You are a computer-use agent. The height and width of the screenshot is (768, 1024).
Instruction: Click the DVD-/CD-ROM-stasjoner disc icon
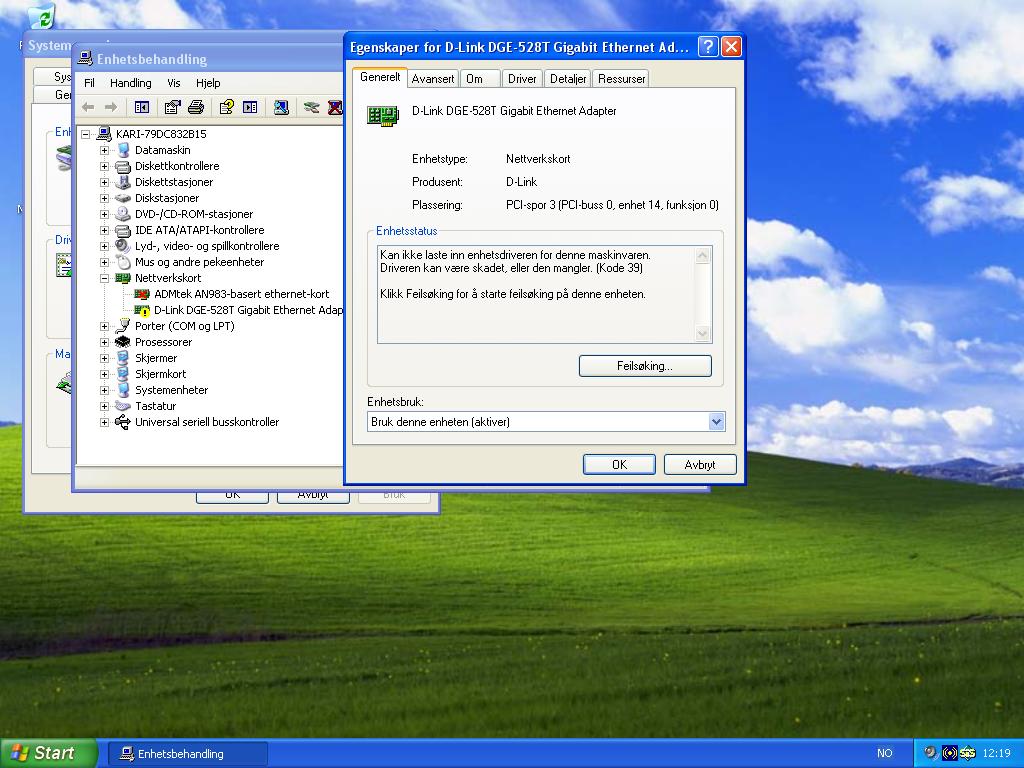pos(123,214)
